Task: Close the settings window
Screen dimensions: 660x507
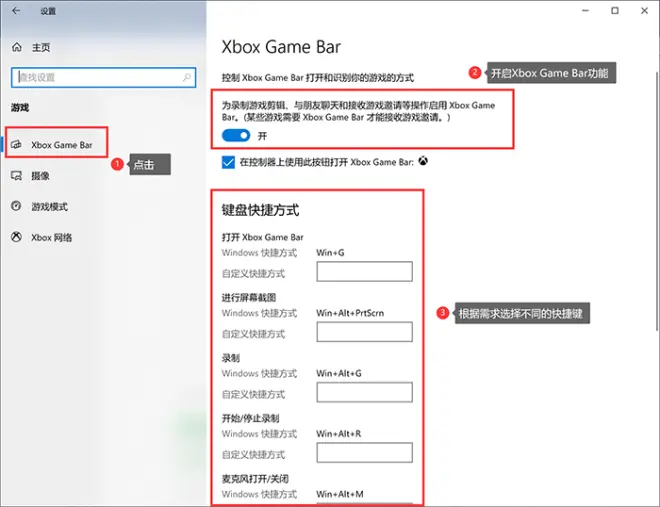Action: tap(644, 11)
